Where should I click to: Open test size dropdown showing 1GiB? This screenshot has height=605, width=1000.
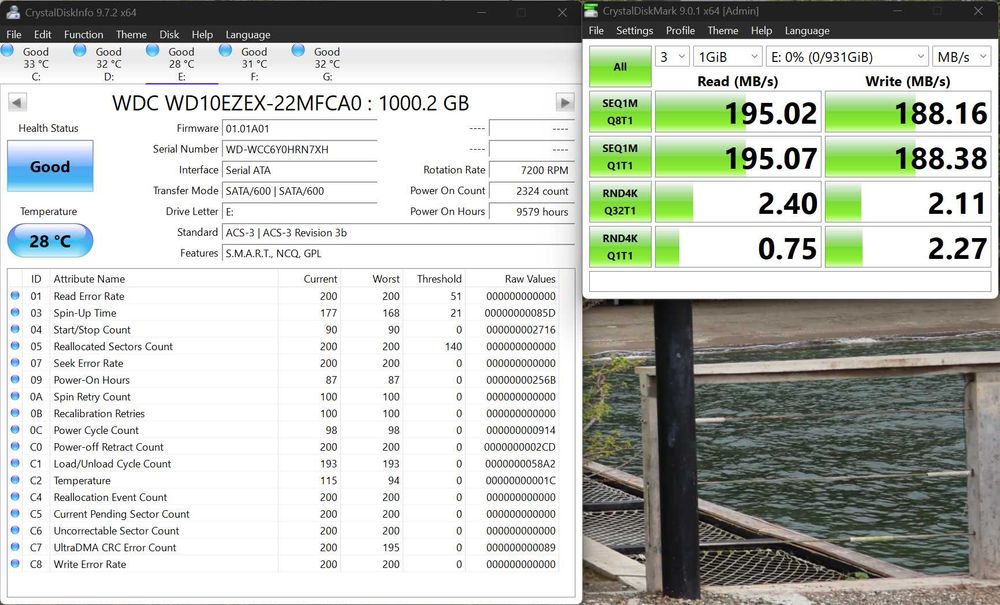point(728,57)
